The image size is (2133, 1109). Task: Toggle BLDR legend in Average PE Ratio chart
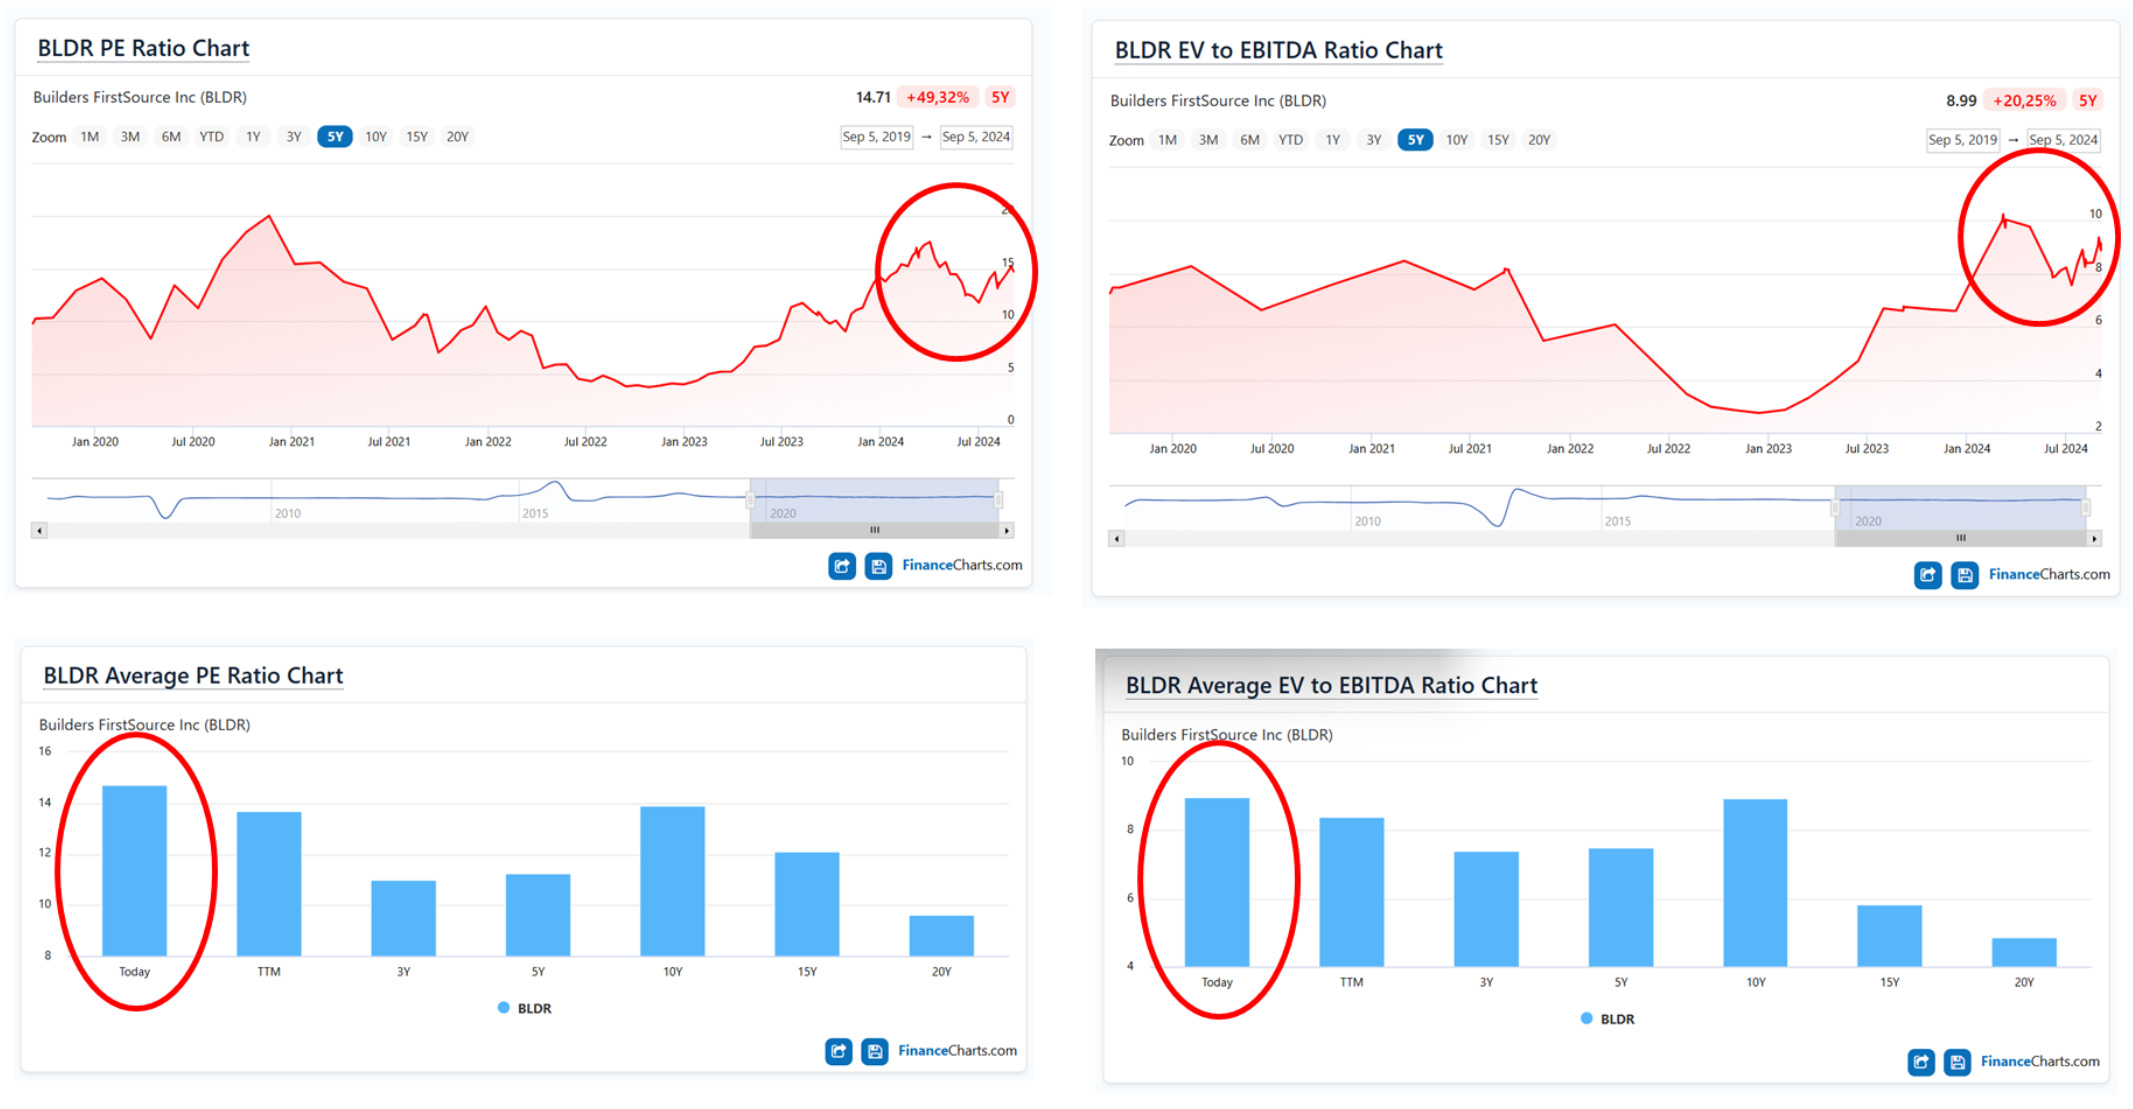point(525,1008)
